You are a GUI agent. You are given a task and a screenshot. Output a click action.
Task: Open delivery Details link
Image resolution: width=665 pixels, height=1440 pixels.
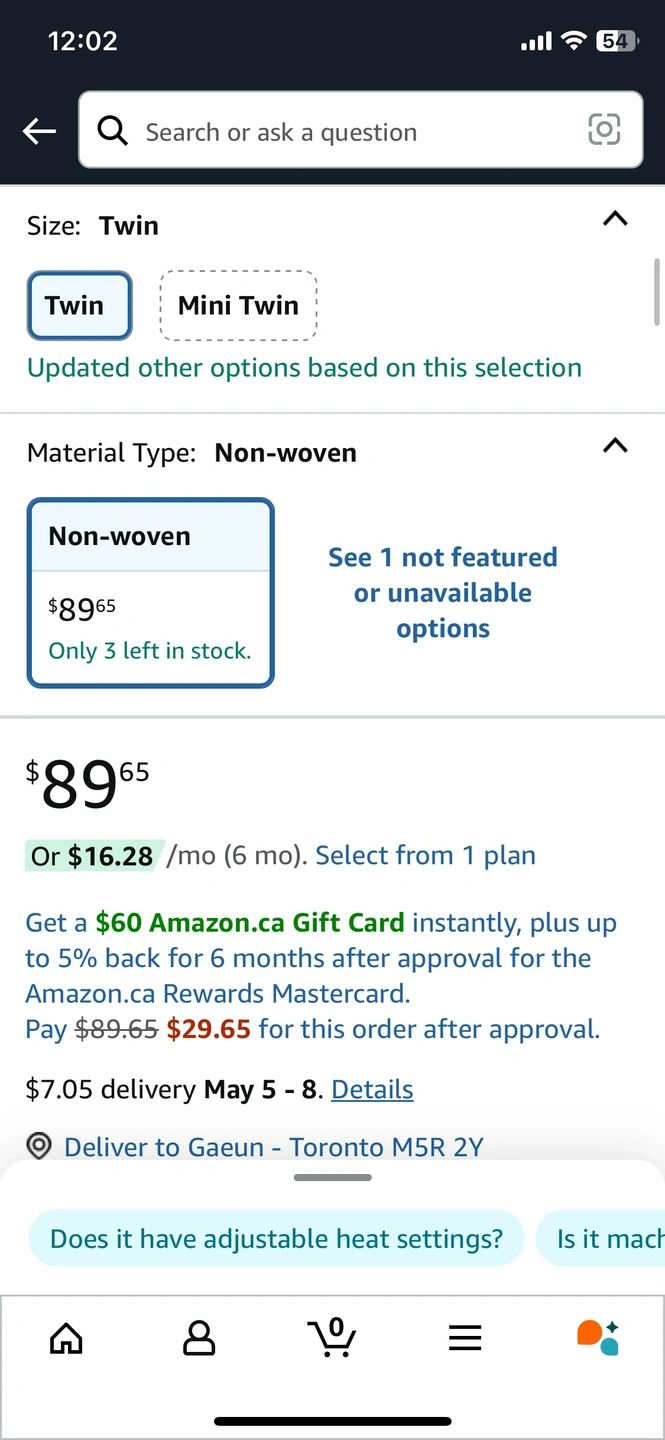click(372, 1089)
